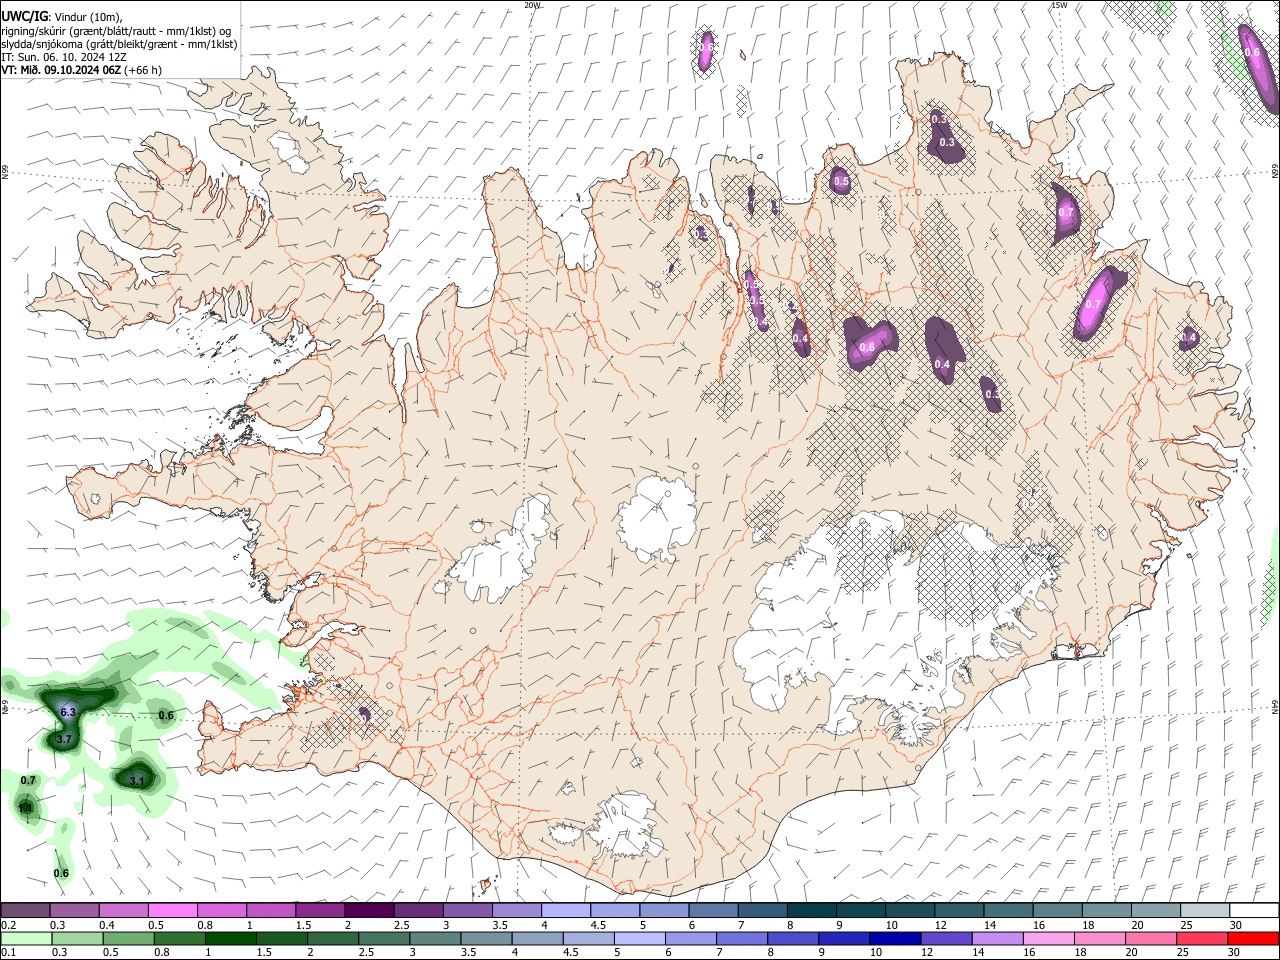Pick the darkest purple swatch between 2 and 2.5, top legend row
Image resolution: width=1280 pixels, height=960 pixels.
click(369, 911)
